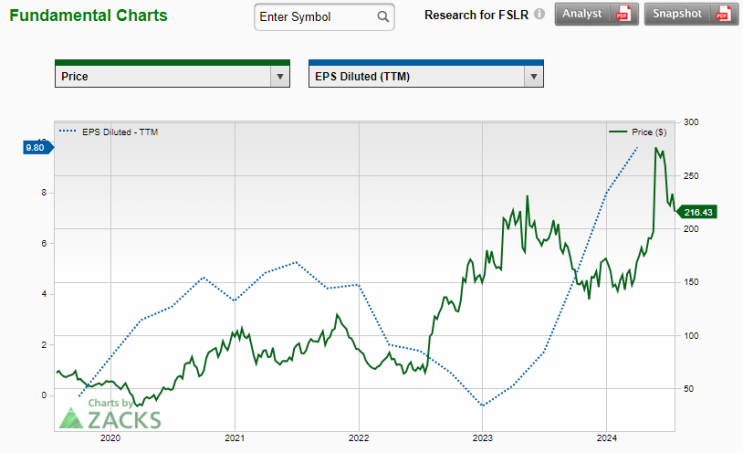Image resolution: width=743 pixels, height=453 pixels.
Task: Click the Price ($) legend entry
Action: pyautogui.click(x=637, y=132)
